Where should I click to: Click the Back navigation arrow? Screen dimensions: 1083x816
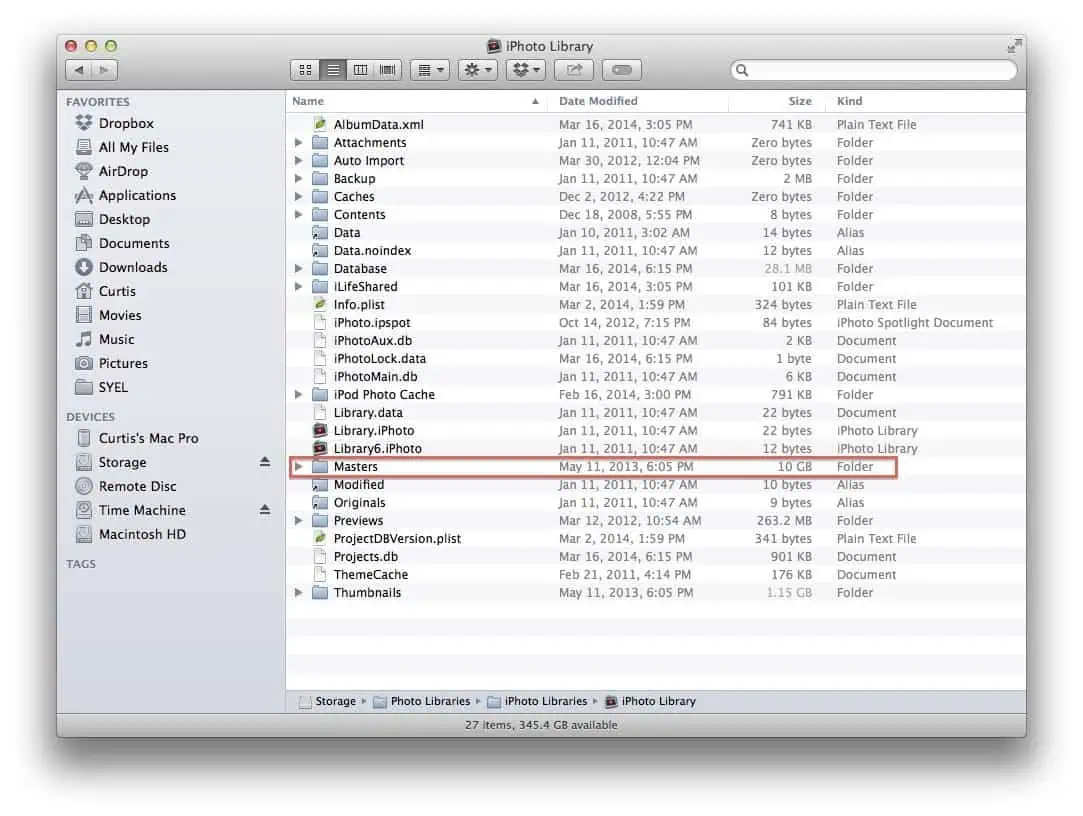(79, 70)
